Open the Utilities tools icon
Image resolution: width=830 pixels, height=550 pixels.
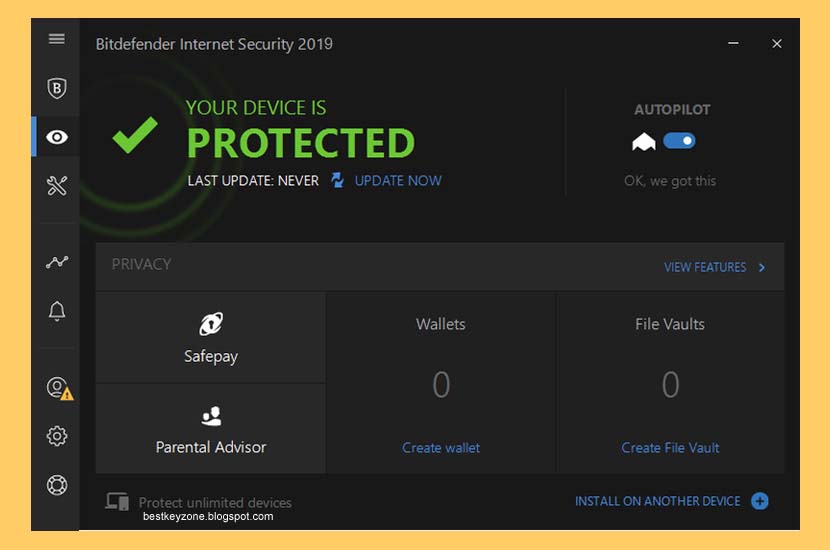pos(57,186)
